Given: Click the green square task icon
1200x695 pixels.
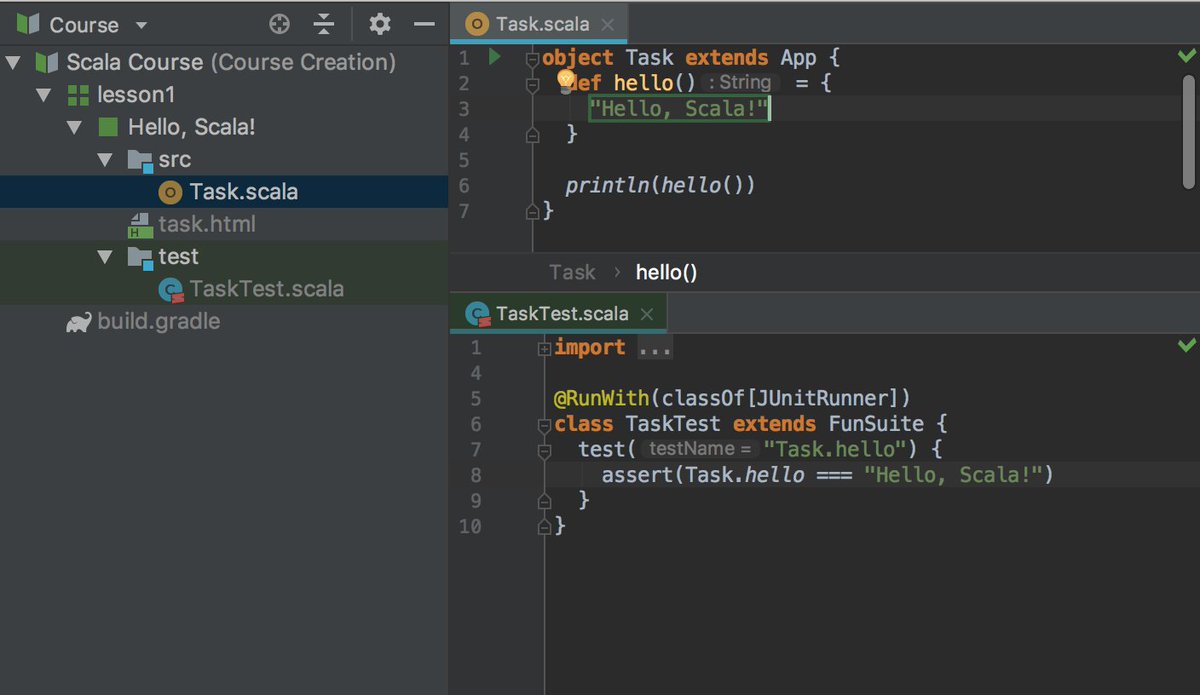Looking at the screenshot, I should [x=108, y=127].
